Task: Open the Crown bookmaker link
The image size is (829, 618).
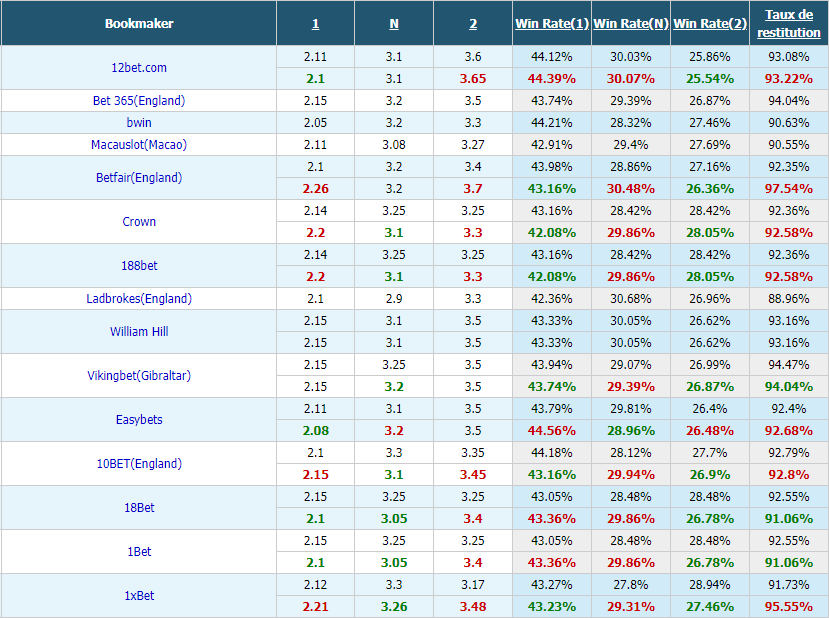Action: (x=139, y=222)
